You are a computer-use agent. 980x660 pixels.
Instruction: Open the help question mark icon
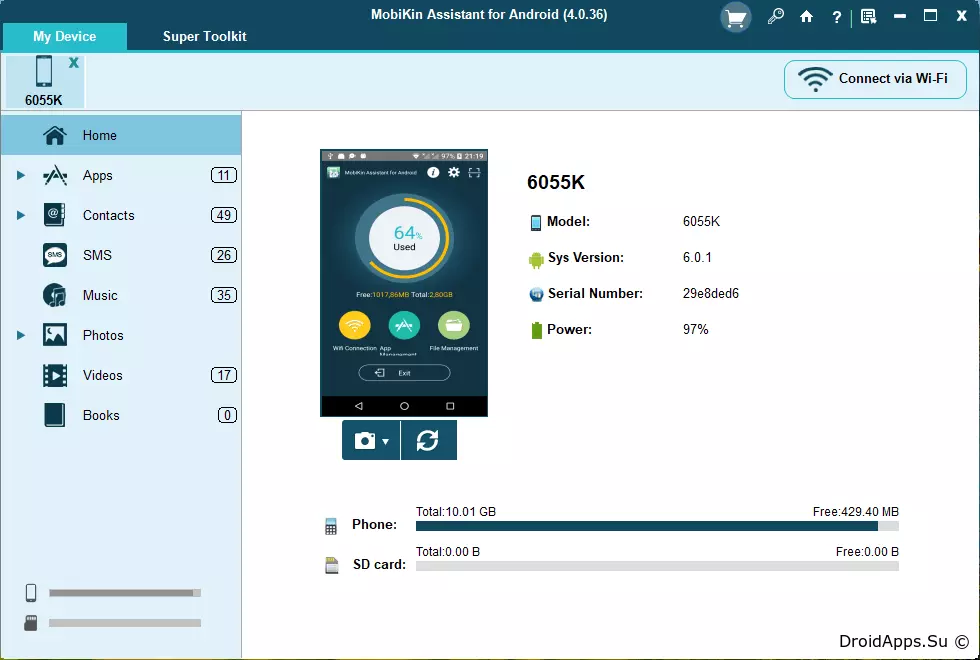tap(836, 17)
